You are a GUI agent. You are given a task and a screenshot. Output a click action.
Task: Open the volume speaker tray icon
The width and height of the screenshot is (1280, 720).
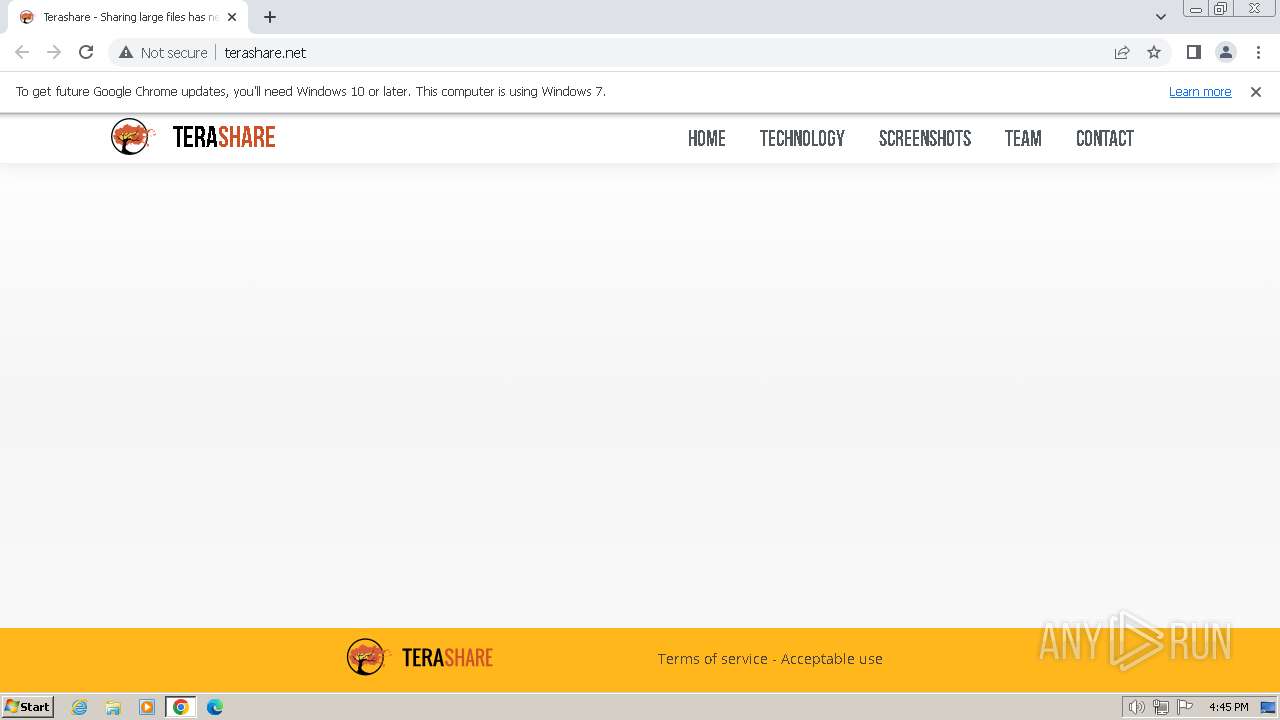[1136, 707]
